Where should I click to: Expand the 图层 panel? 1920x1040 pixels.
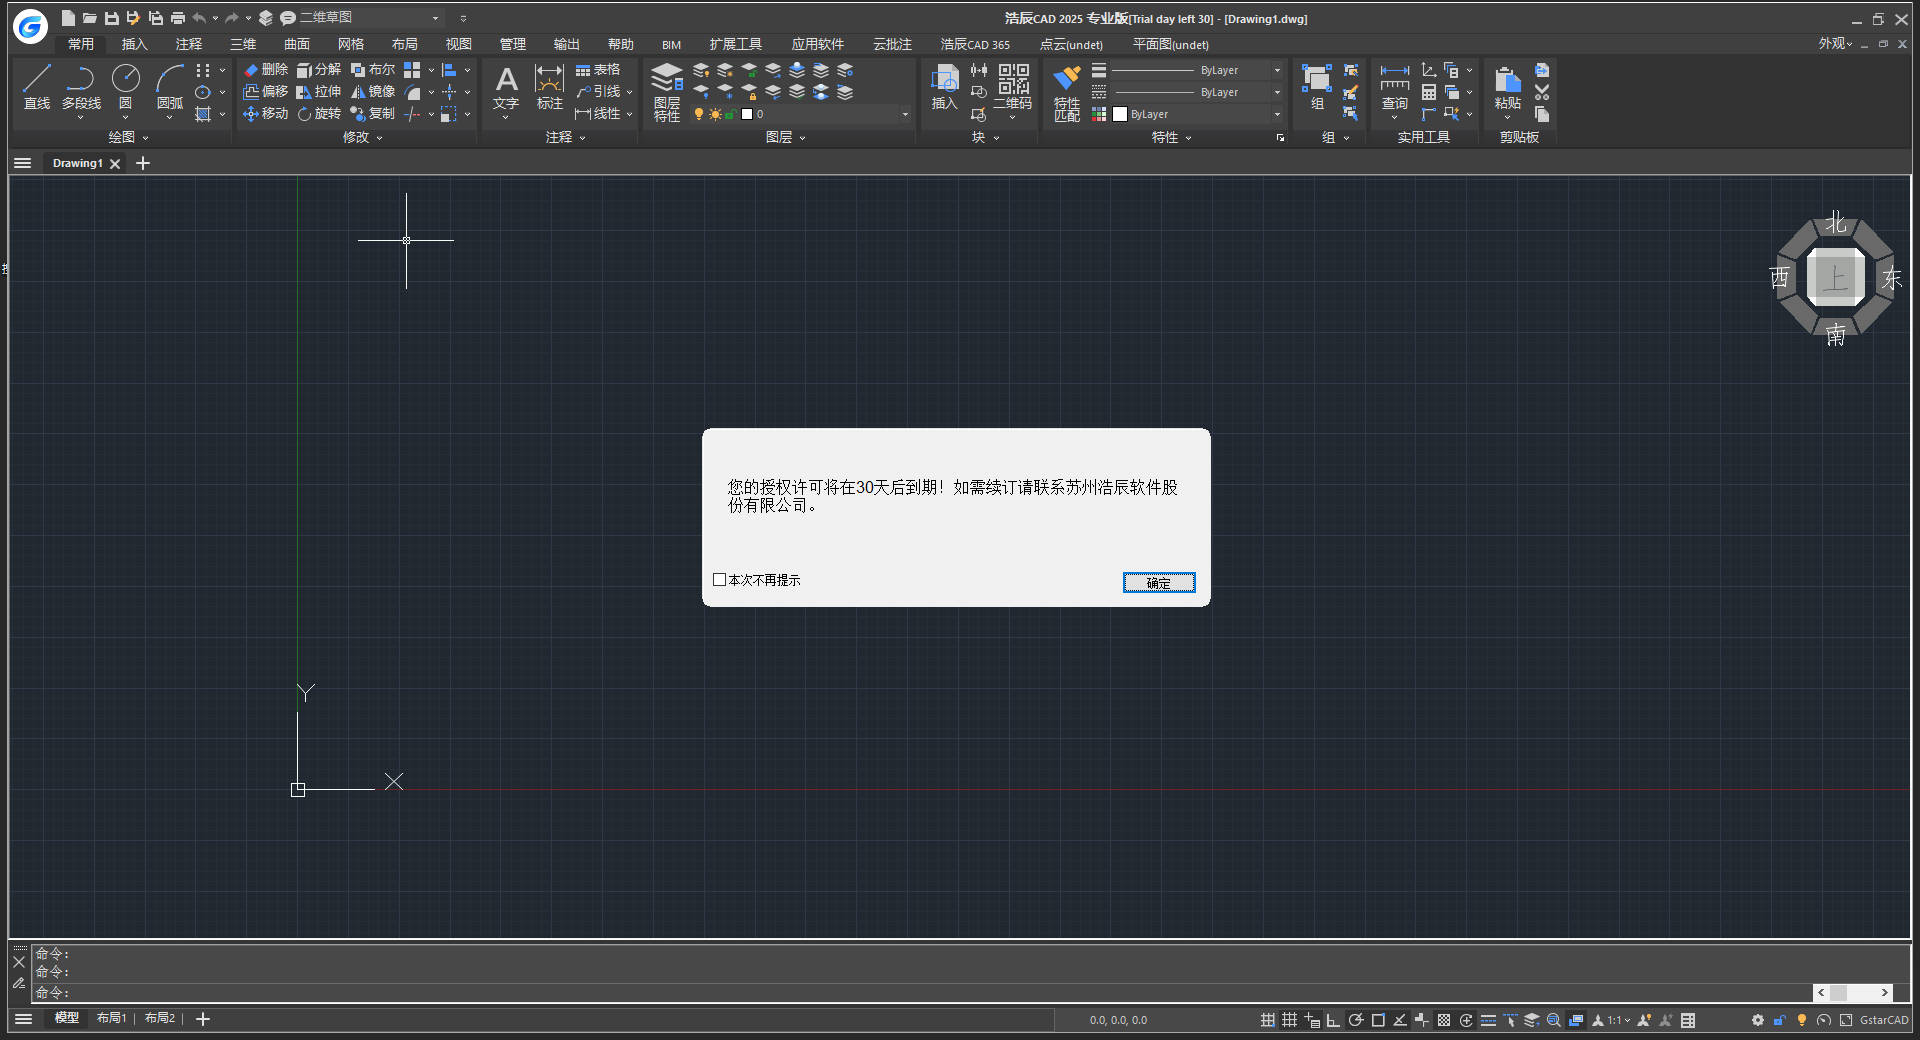click(x=785, y=137)
